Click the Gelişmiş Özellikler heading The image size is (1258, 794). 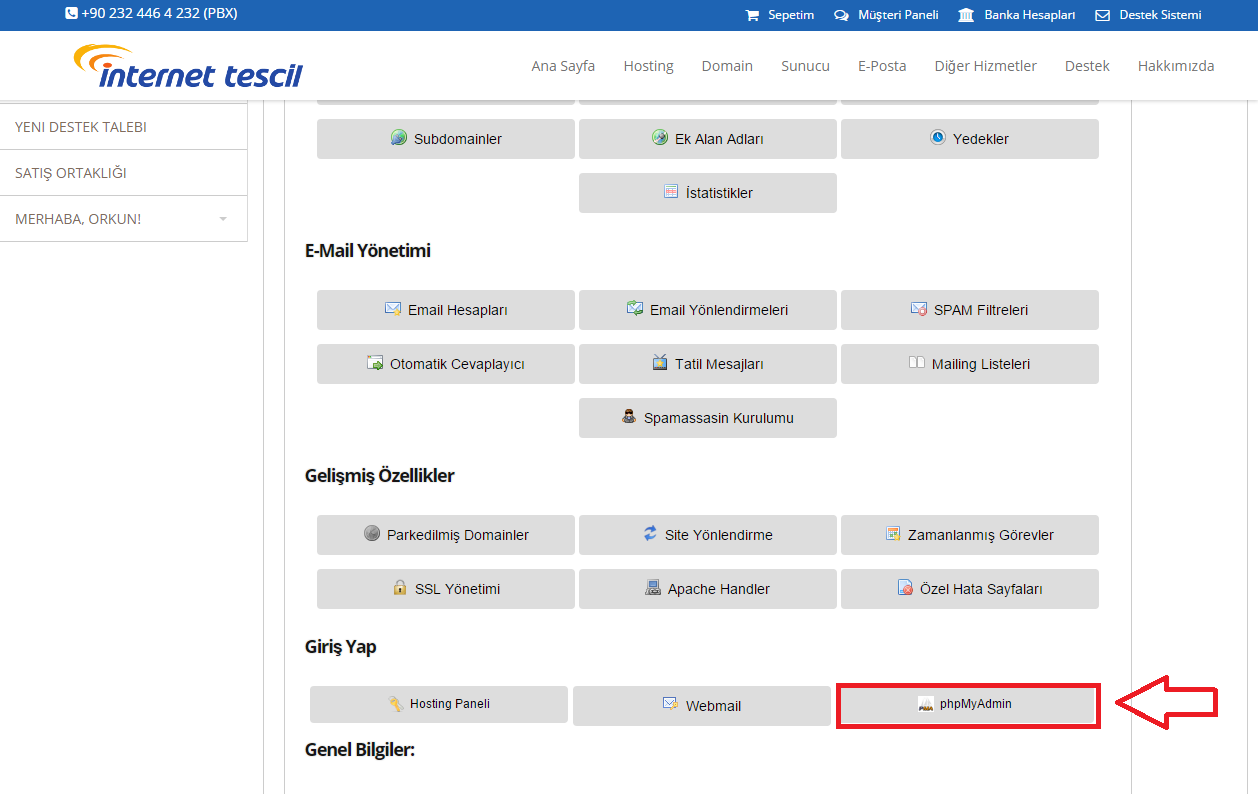coord(380,476)
